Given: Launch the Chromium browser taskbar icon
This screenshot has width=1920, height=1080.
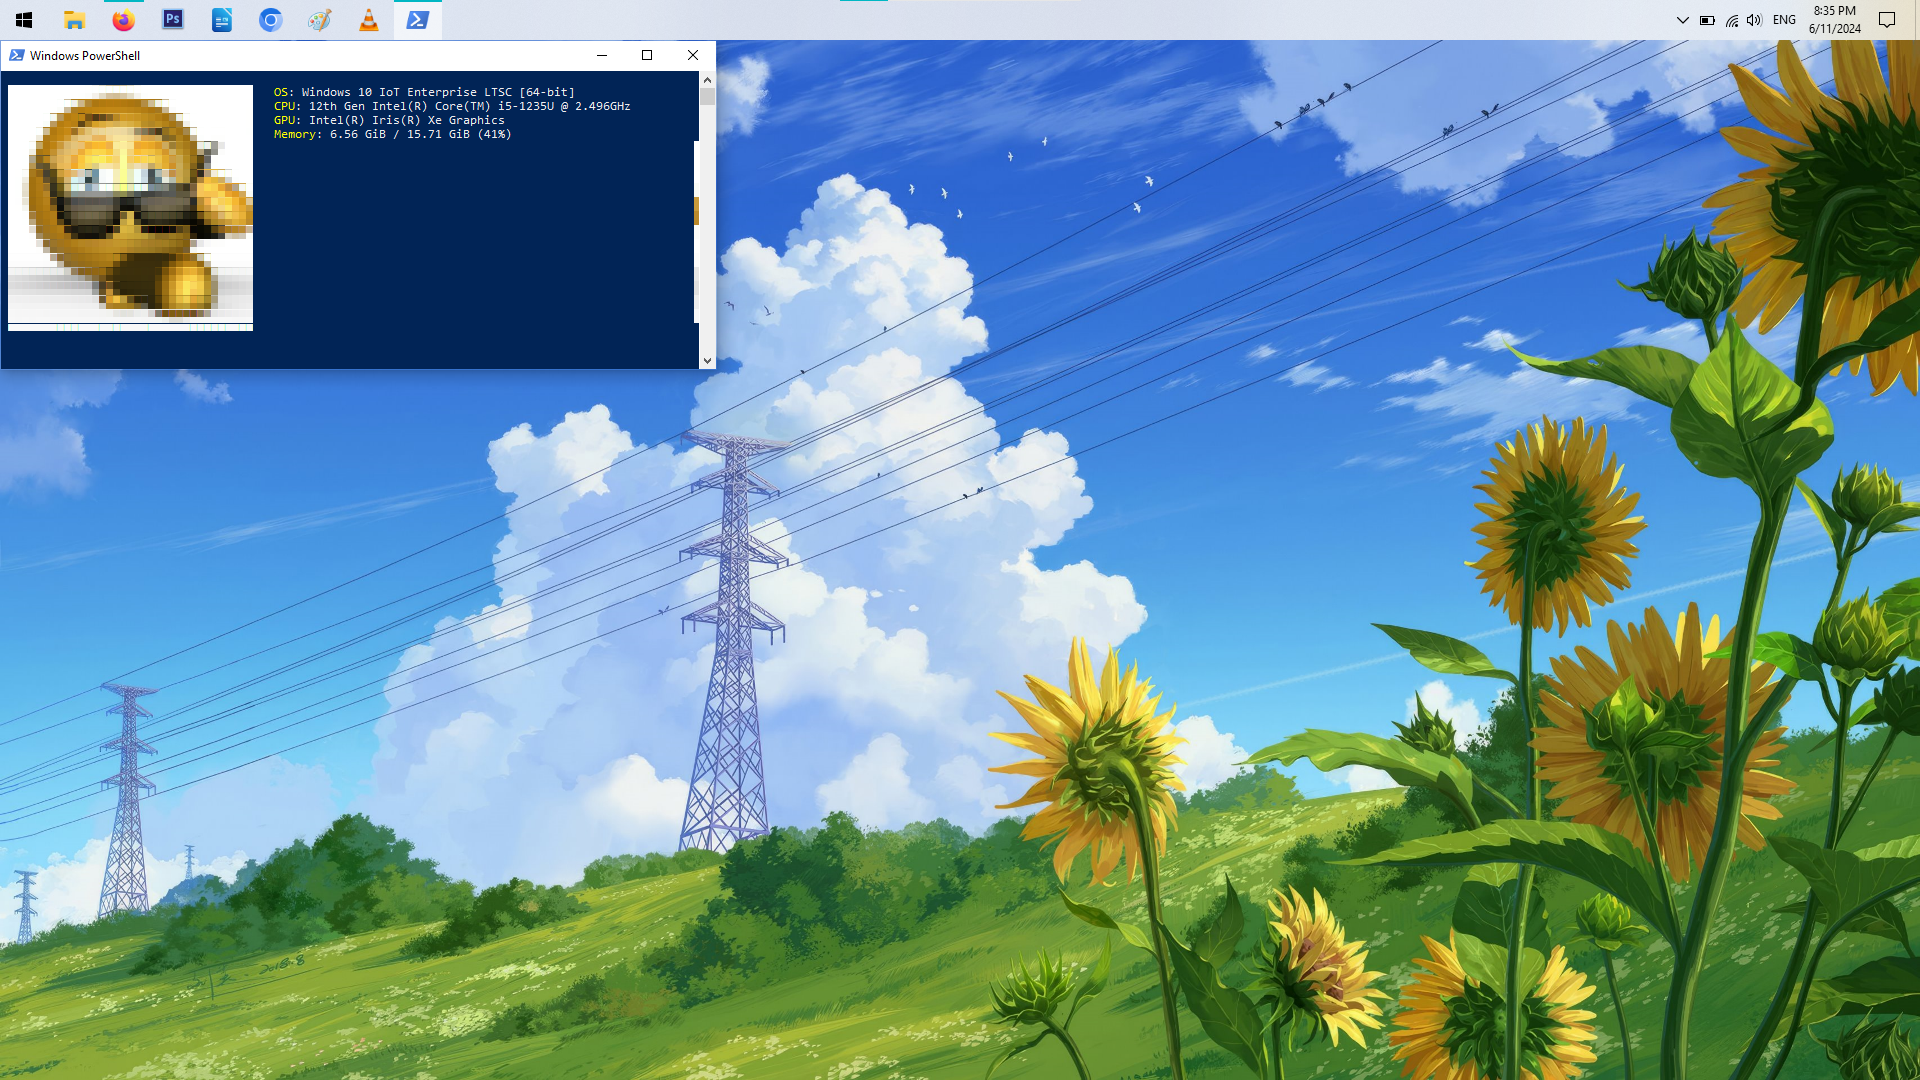Looking at the screenshot, I should pos(270,20).
